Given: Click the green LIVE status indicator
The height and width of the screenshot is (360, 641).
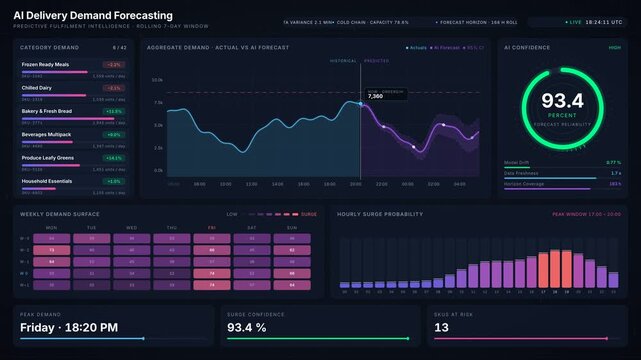Looking at the screenshot, I should point(573,22).
